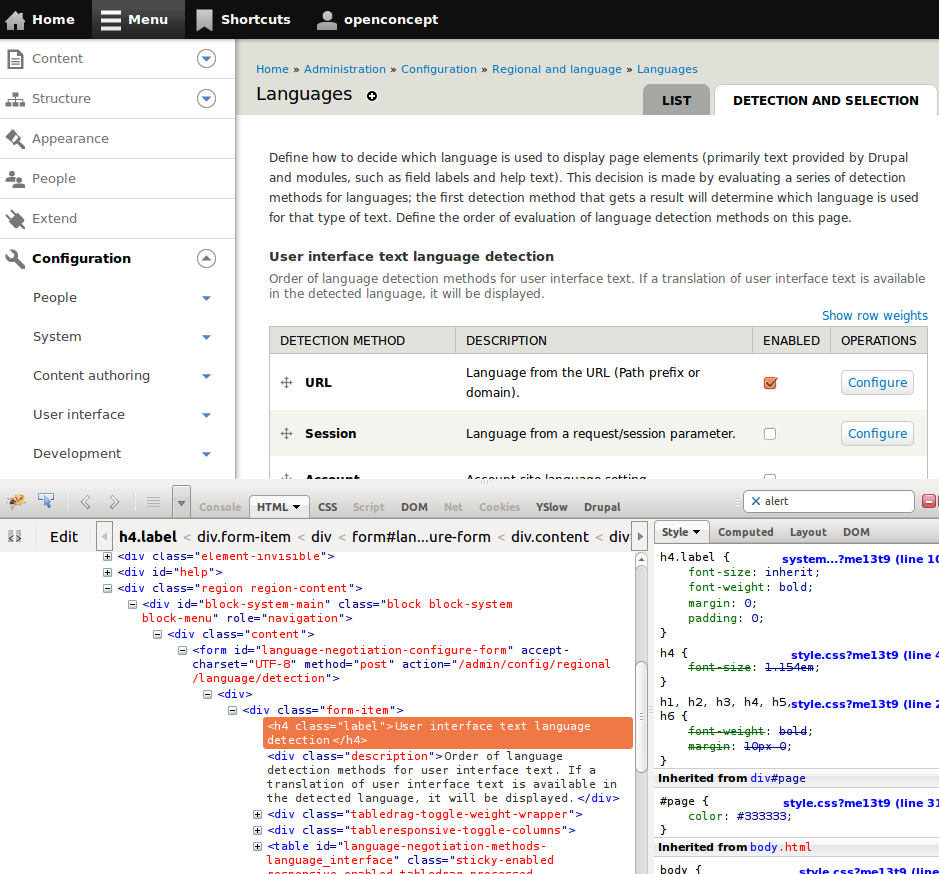The image size is (939, 874).
Task: Activate Firebug's Inspect Element tool
Action: pos(45,498)
